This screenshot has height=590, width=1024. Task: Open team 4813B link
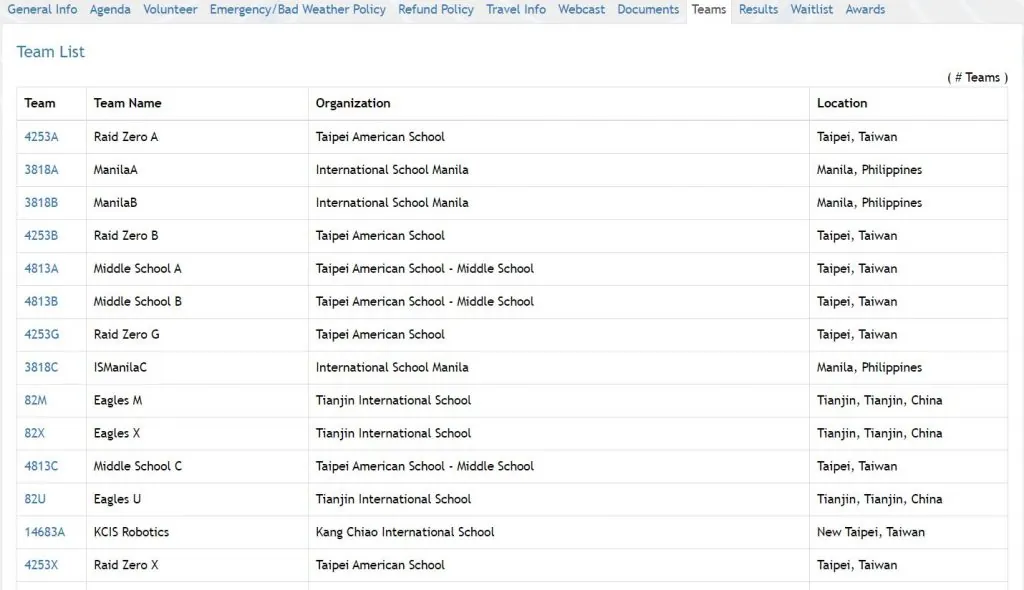tap(41, 301)
